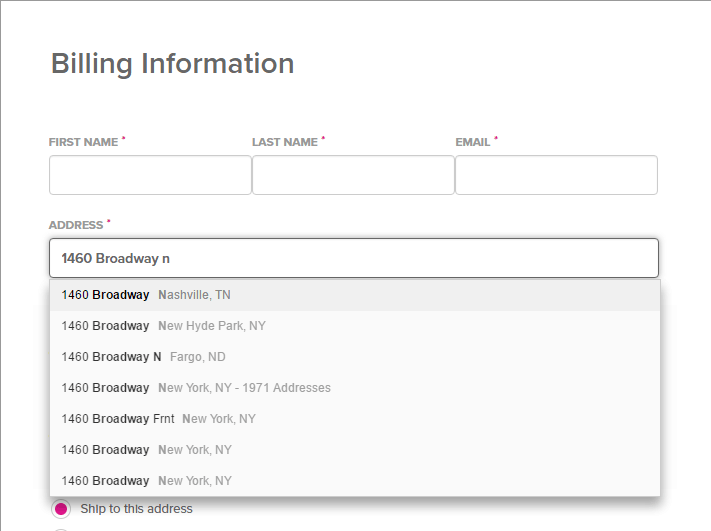This screenshot has width=711, height=531.
Task: Focus the Last Name text box
Action: [x=353, y=175]
